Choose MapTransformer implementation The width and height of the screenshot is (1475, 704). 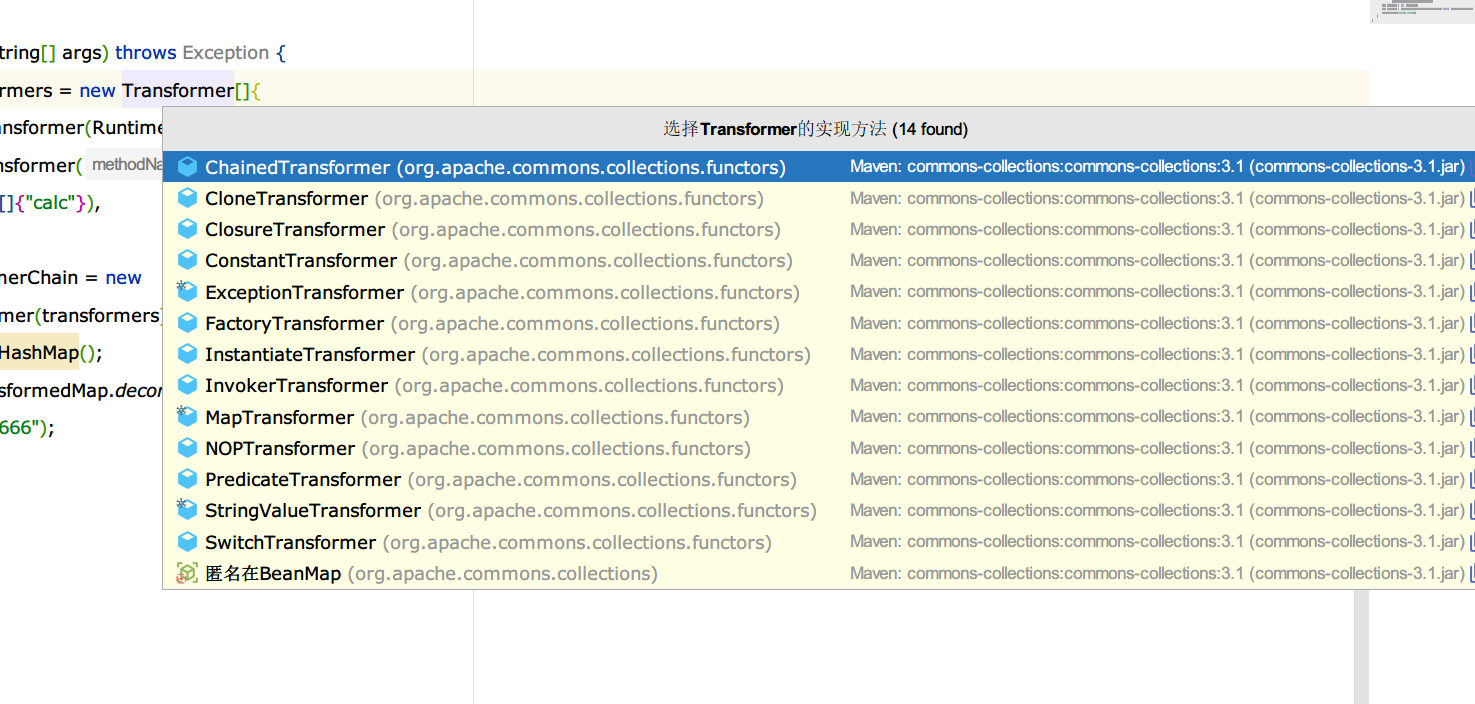818,417
